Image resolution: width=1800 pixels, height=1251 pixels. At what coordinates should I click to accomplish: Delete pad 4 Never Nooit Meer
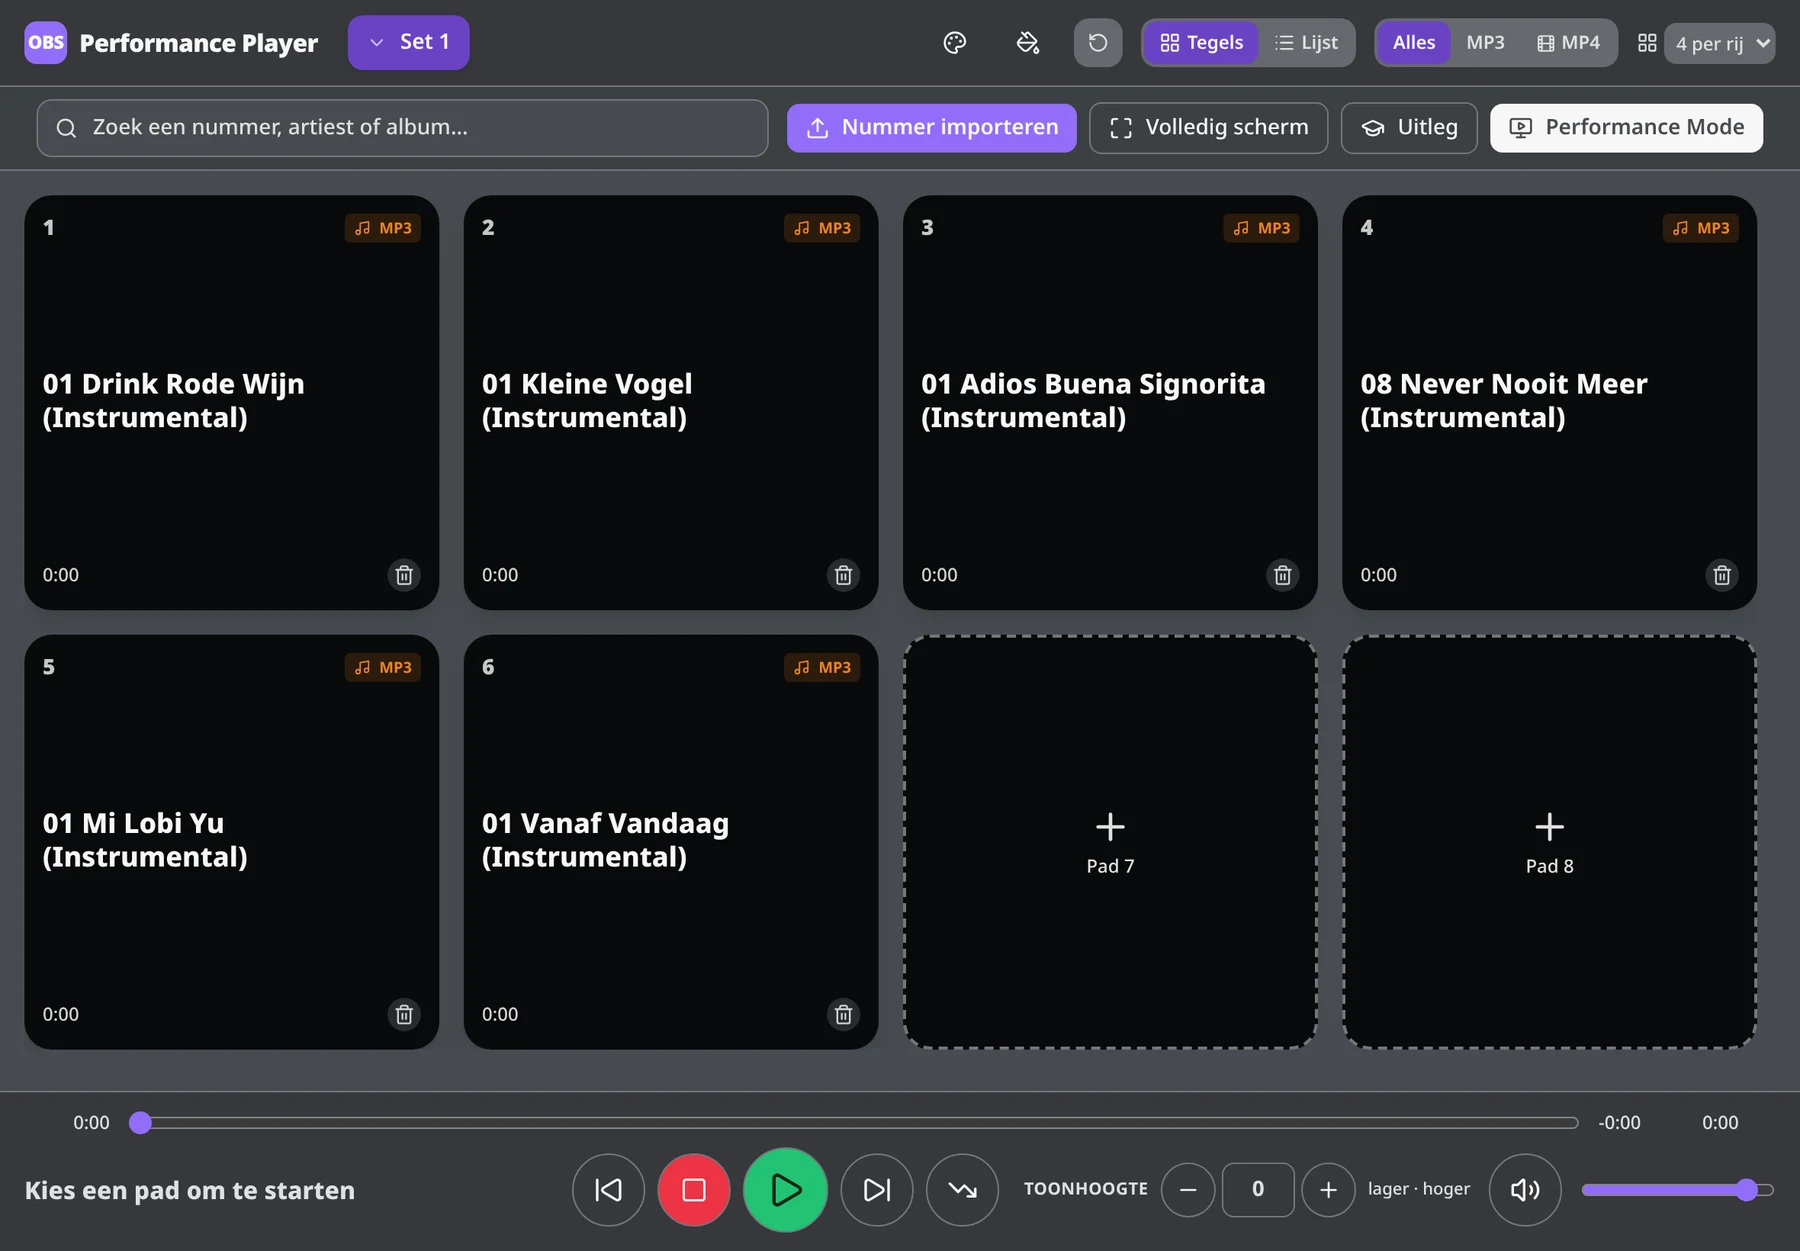(x=1722, y=575)
